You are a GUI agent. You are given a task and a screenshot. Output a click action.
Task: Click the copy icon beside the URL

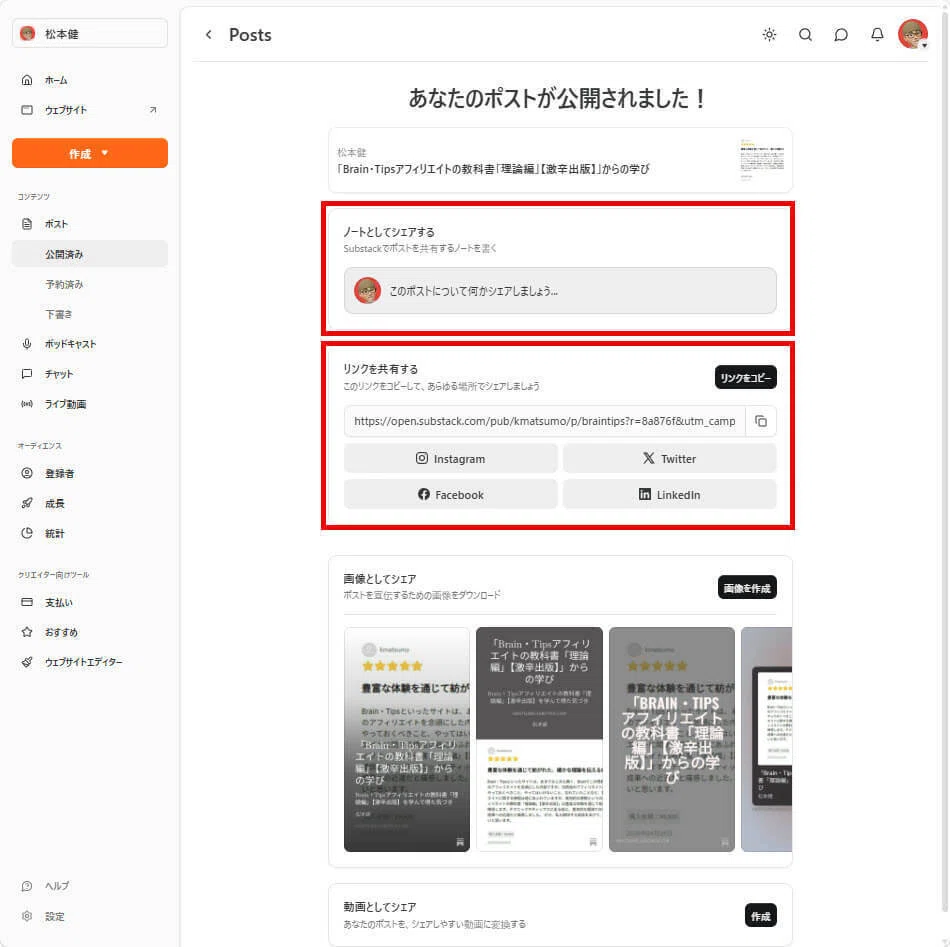pos(761,421)
